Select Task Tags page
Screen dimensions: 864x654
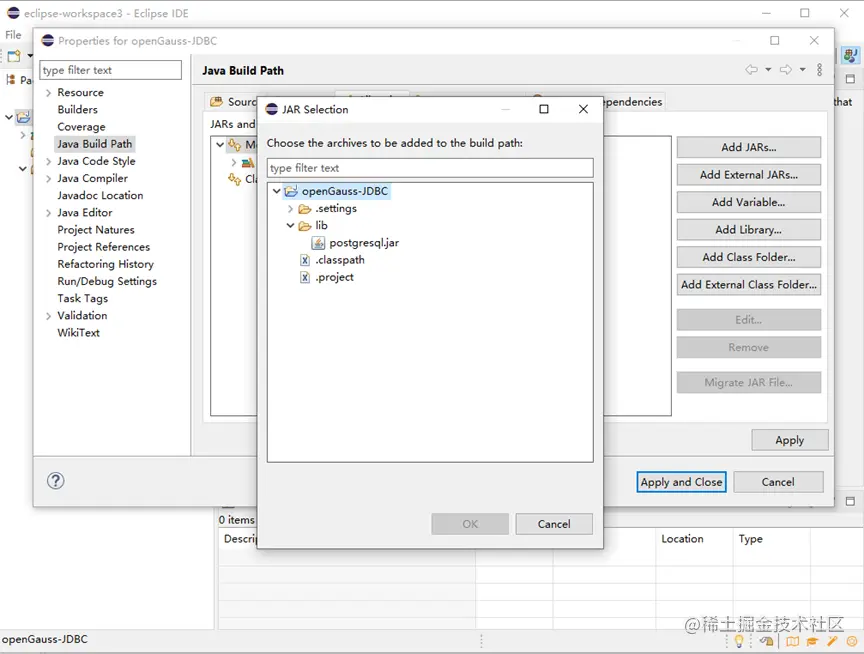(x=83, y=298)
